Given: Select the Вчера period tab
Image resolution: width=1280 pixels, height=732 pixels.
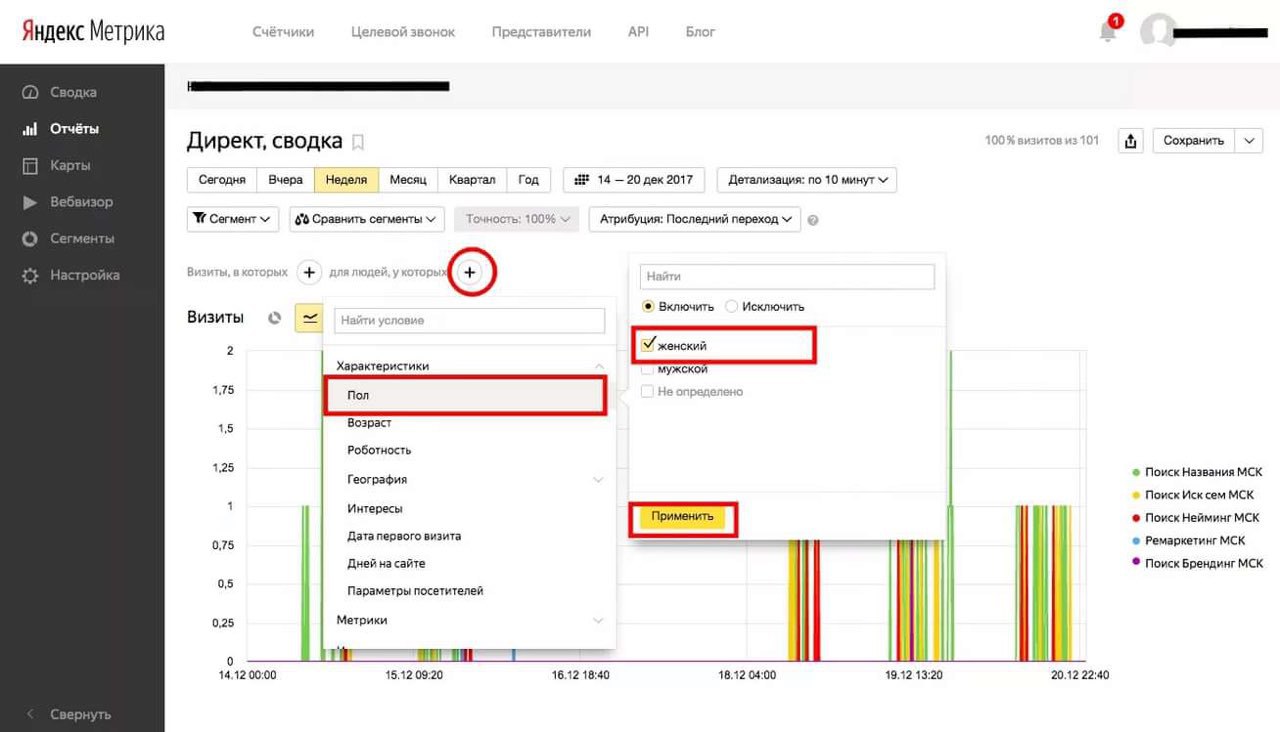Looking at the screenshot, I should [x=285, y=180].
